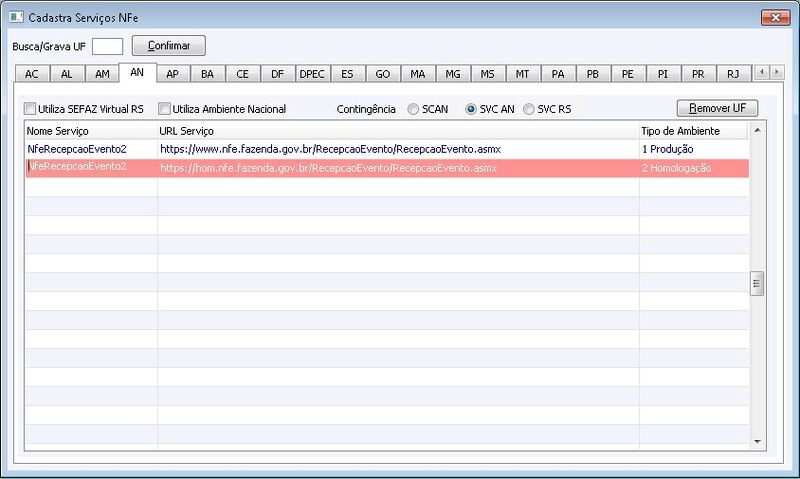This screenshot has height=479, width=800.
Task: Click the Remover UF button
Action: [717, 108]
